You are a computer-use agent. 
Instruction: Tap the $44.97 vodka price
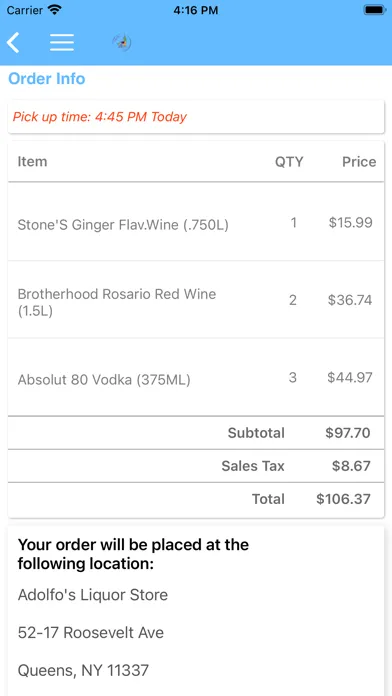[350, 377]
